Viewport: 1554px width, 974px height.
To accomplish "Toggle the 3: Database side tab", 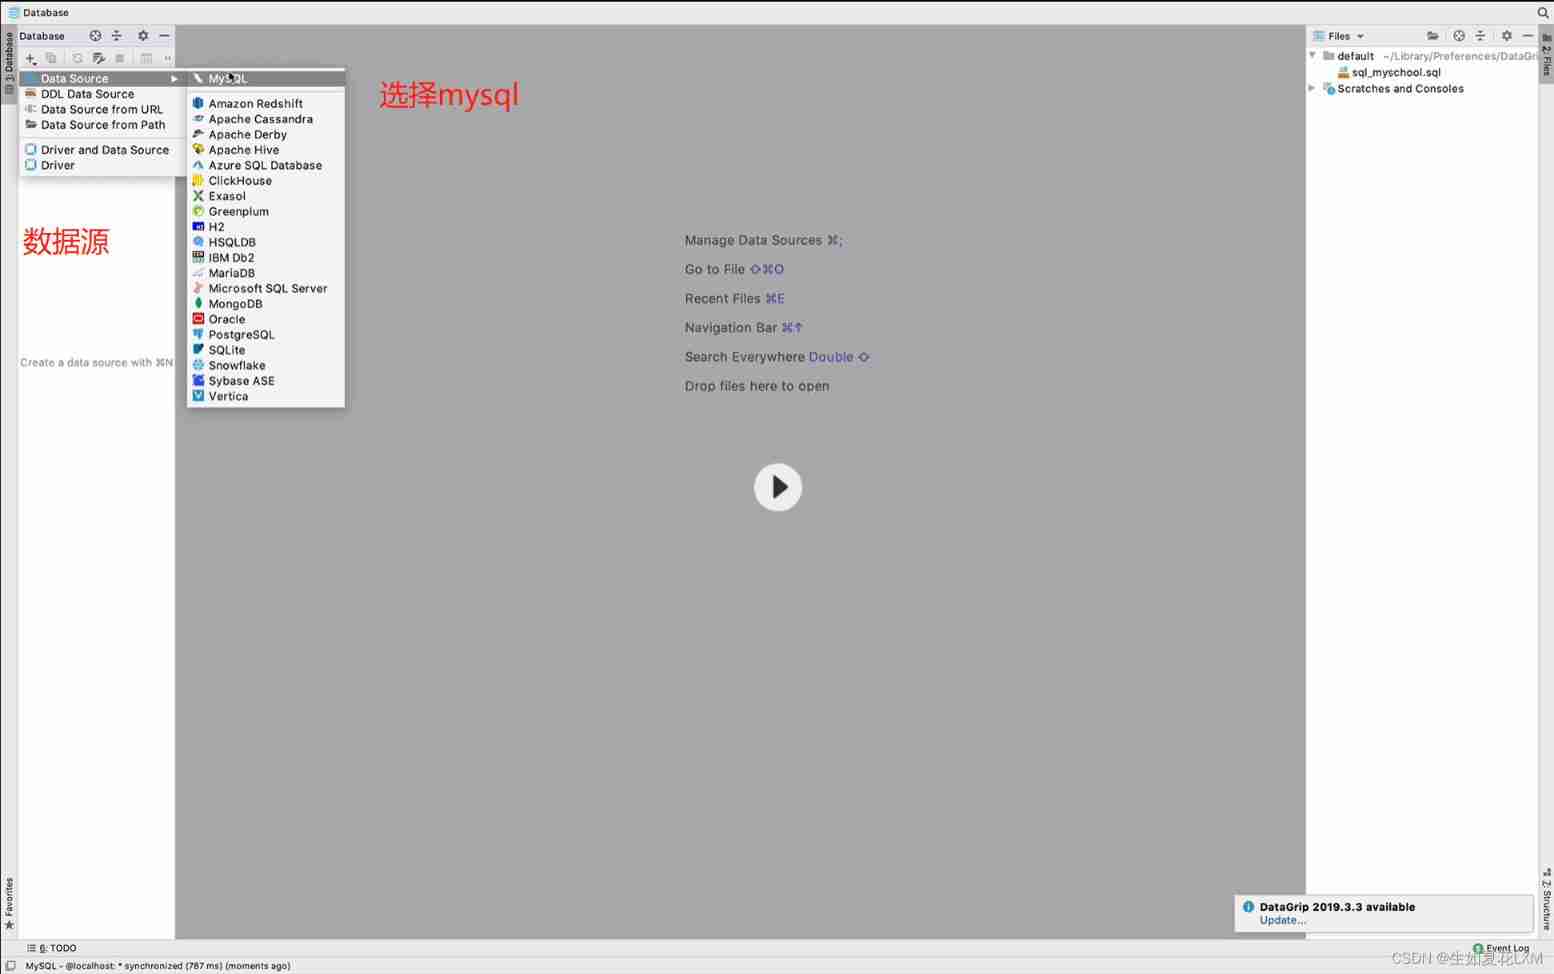I will point(9,64).
